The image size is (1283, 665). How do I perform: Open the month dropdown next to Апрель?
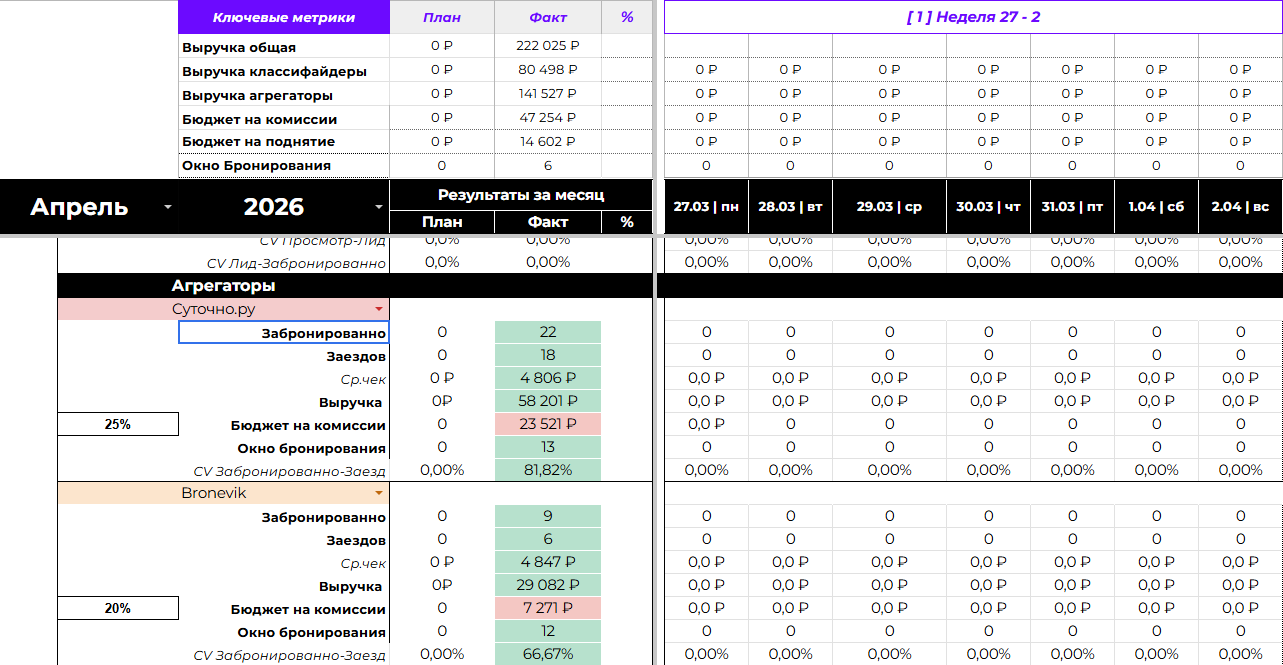click(x=167, y=207)
